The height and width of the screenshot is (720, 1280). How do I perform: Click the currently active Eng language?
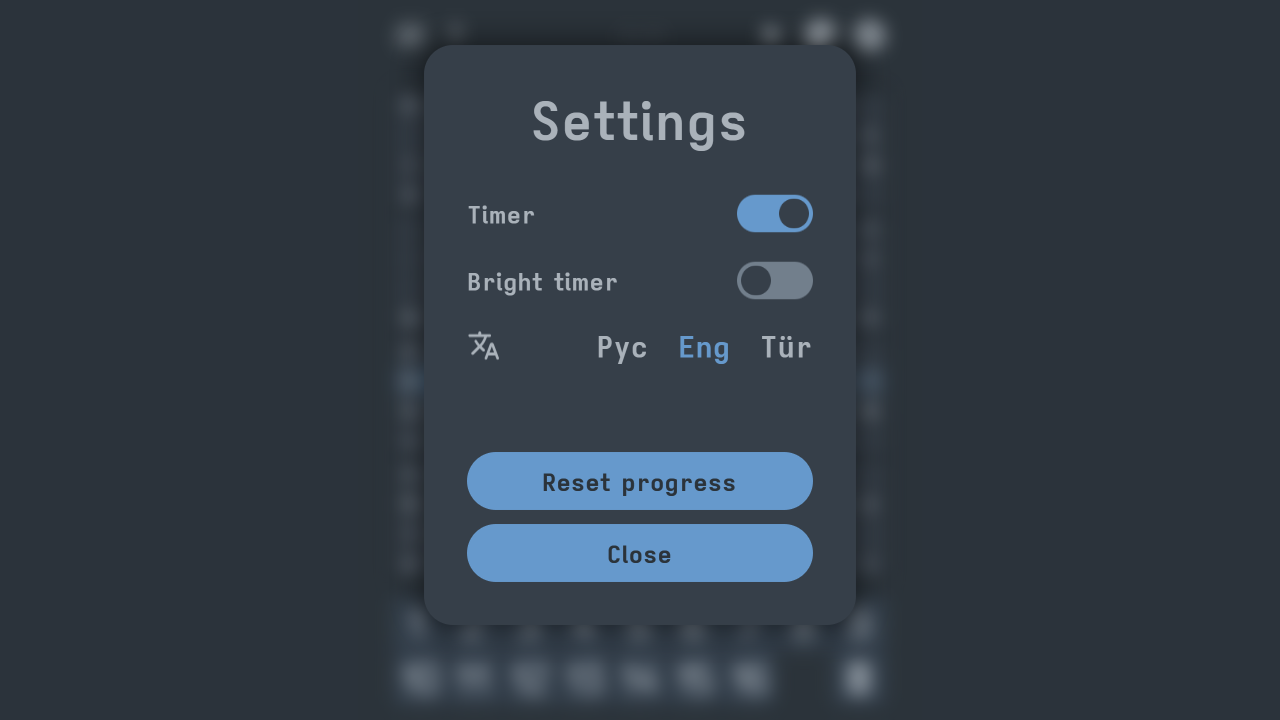click(x=703, y=347)
